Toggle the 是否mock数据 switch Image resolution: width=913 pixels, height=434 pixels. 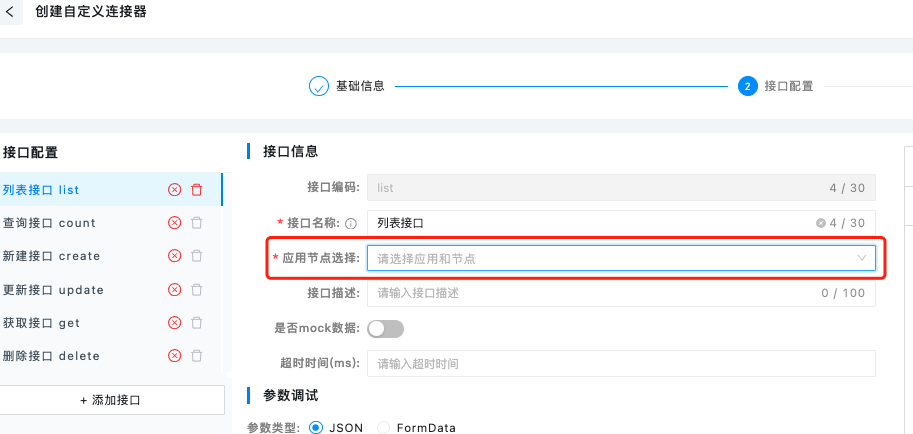385,329
